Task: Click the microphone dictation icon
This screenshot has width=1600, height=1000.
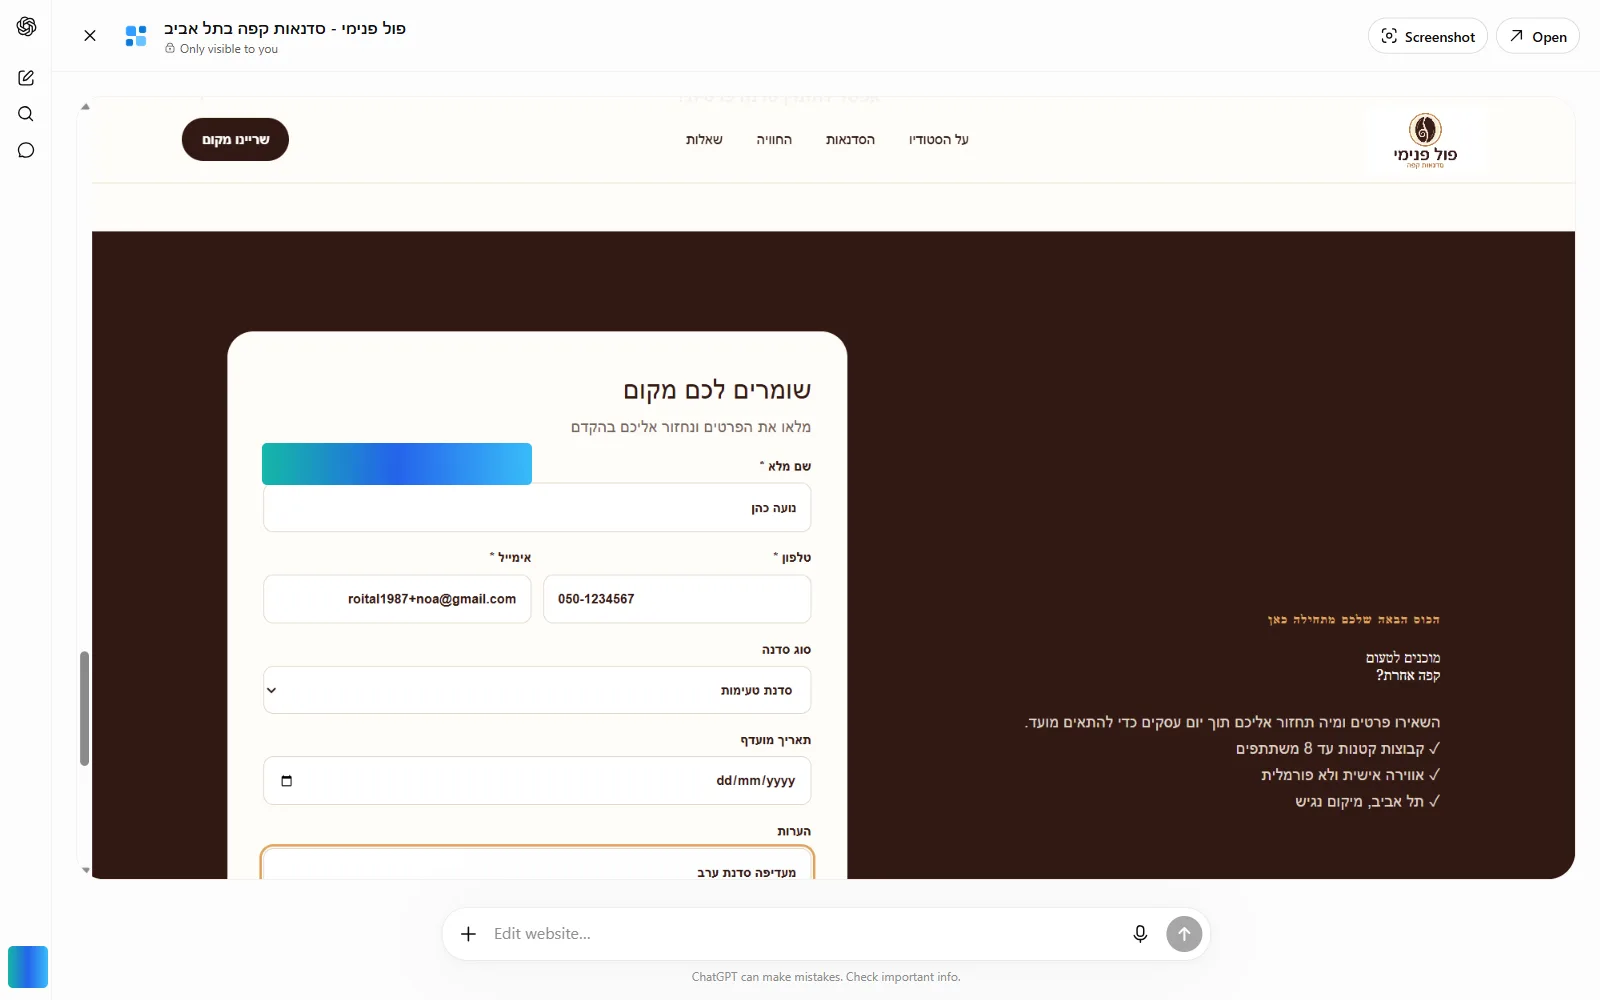Action: tap(1140, 934)
